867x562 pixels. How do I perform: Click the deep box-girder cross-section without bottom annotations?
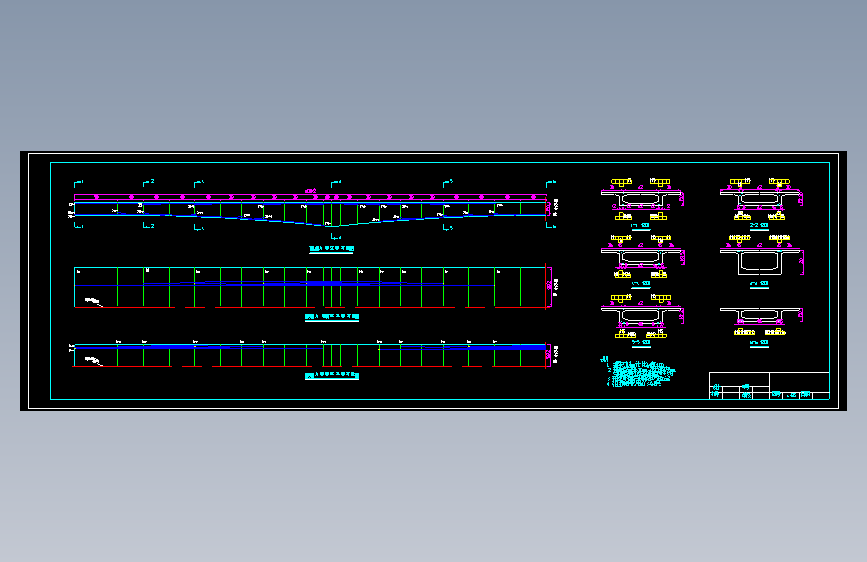pos(761,261)
